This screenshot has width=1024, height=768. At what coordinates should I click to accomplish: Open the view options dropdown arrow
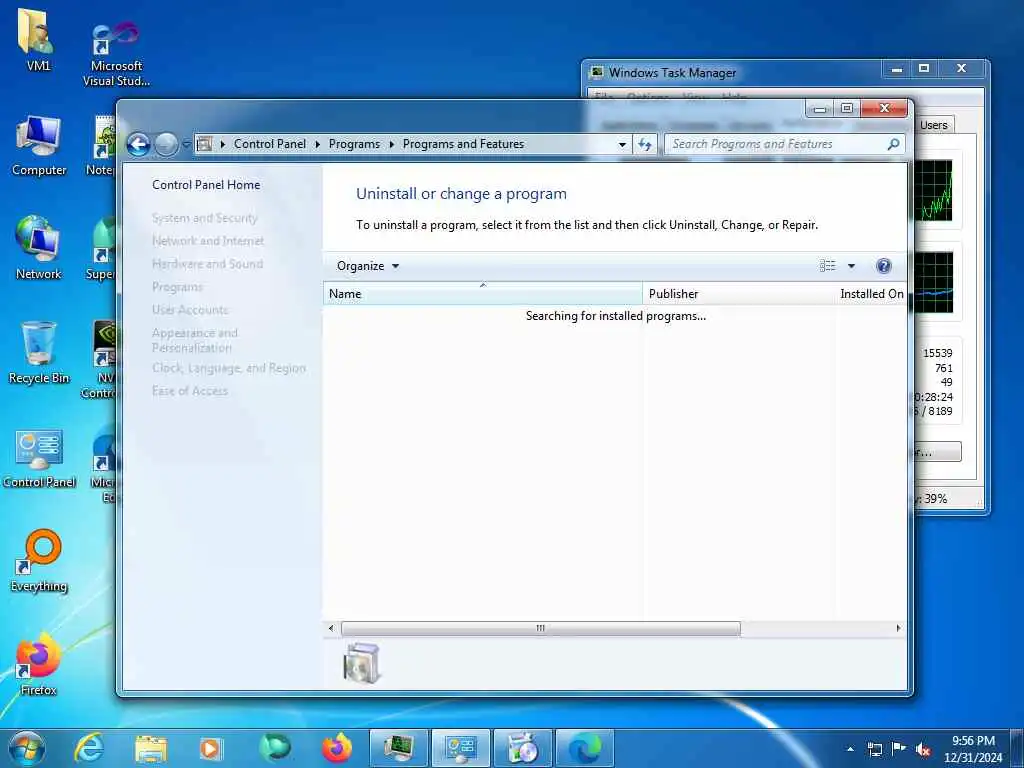(851, 266)
